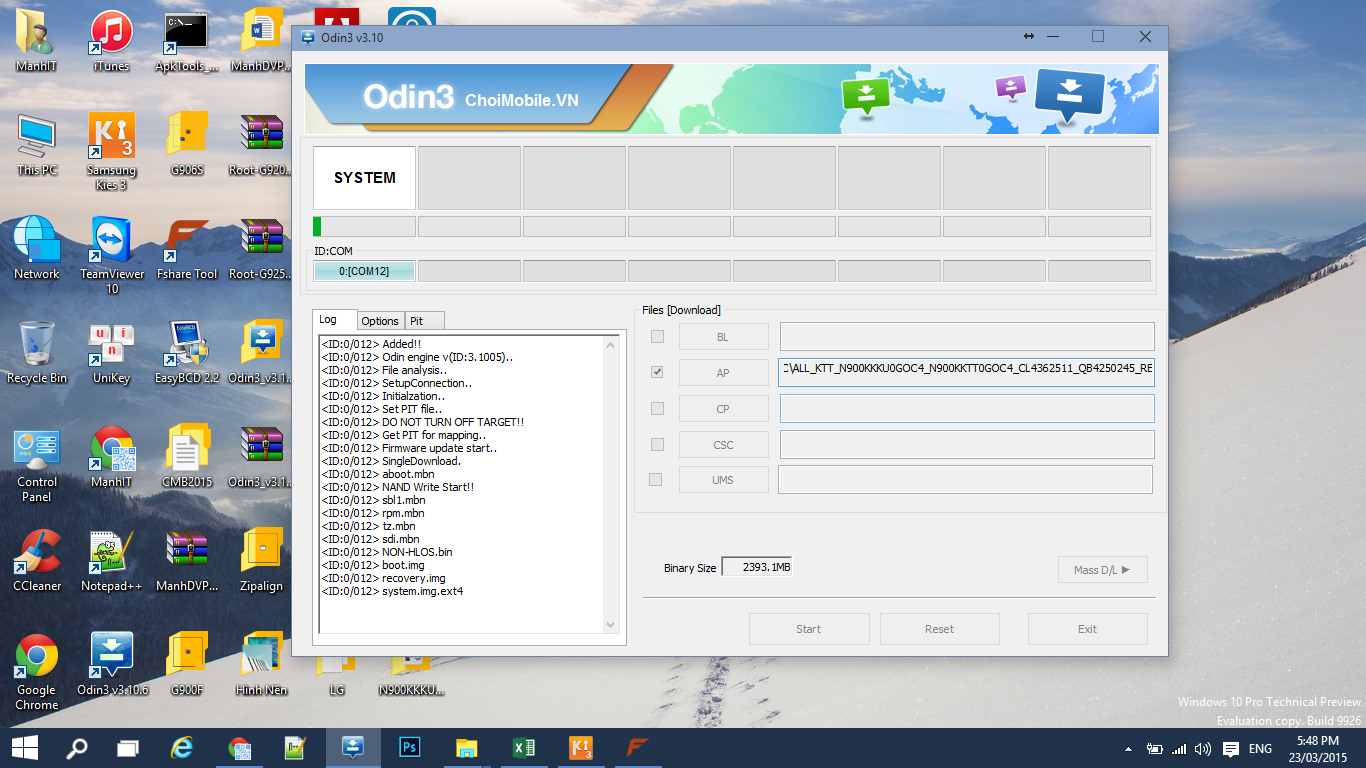The width and height of the screenshot is (1366, 768).
Task: Click the CSC file browse button
Action: tap(723, 445)
